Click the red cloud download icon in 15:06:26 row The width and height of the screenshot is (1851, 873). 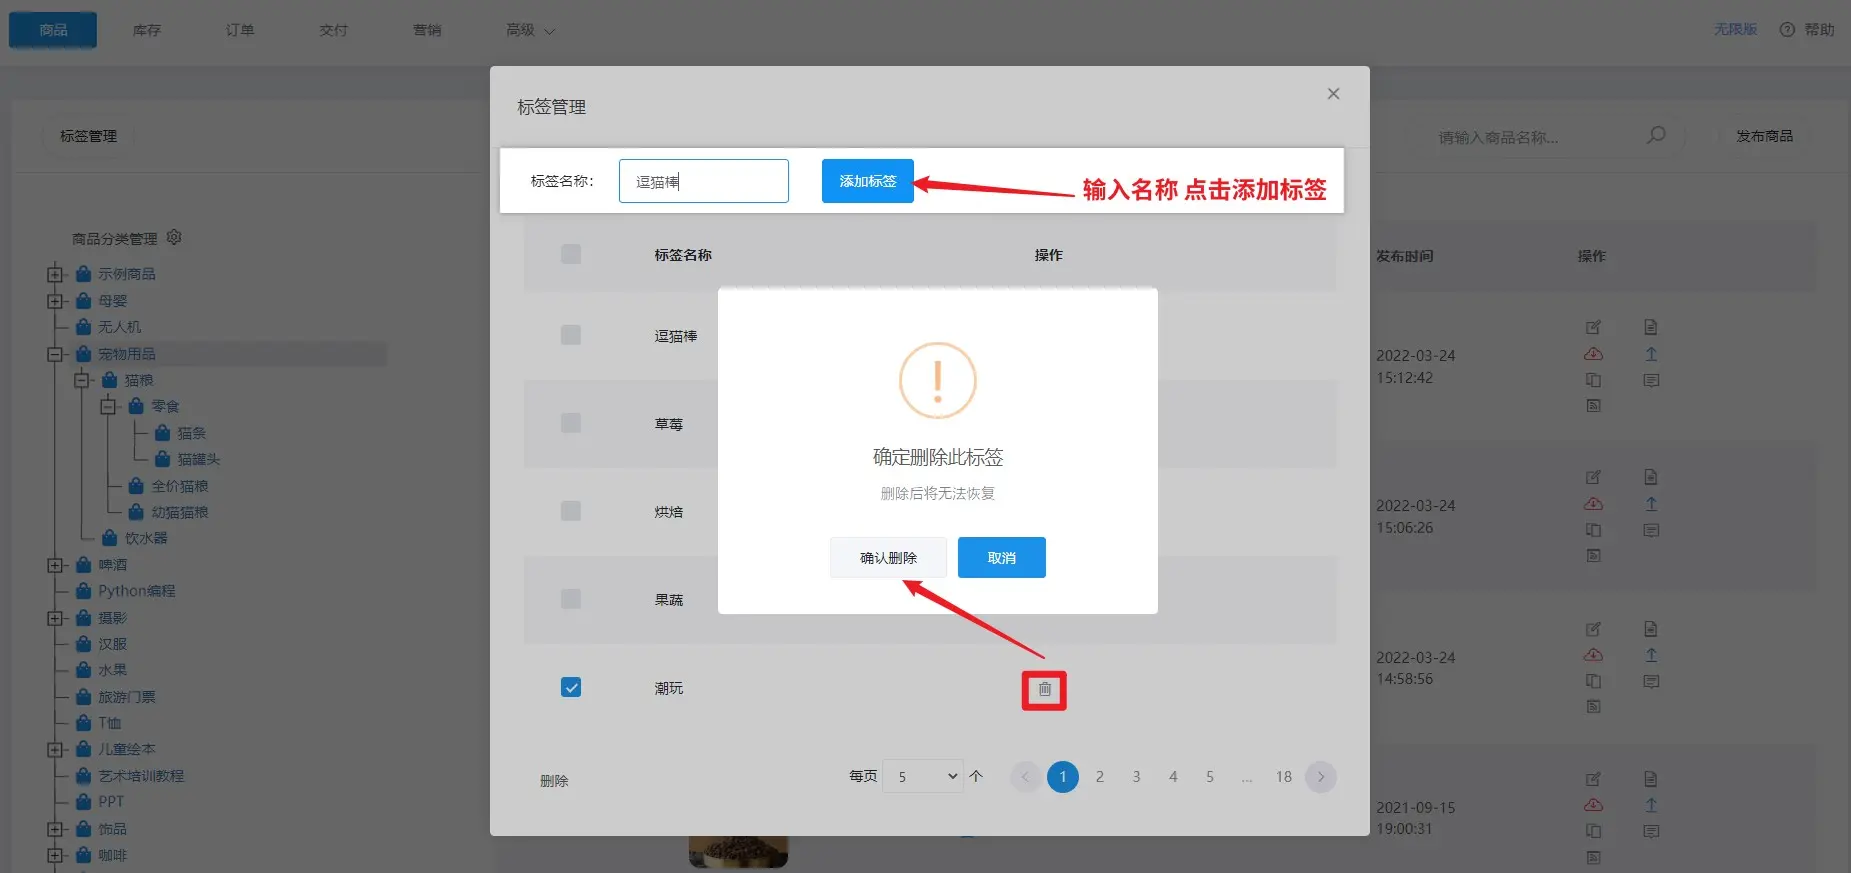pyautogui.click(x=1593, y=504)
